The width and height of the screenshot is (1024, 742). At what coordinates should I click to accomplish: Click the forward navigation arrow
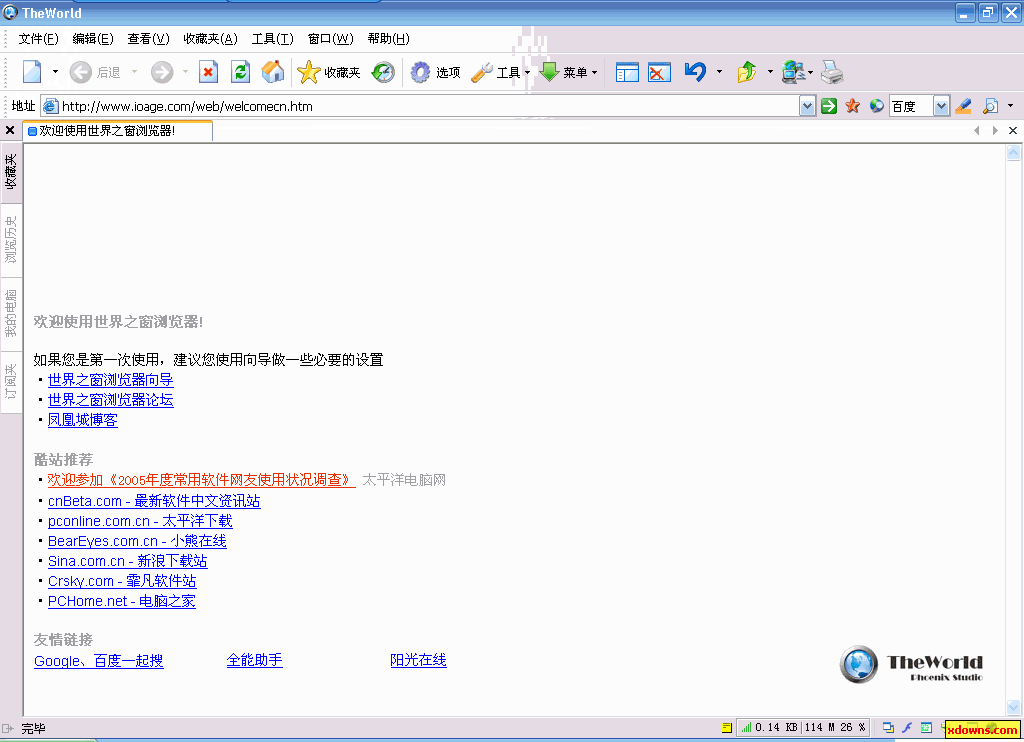162,72
